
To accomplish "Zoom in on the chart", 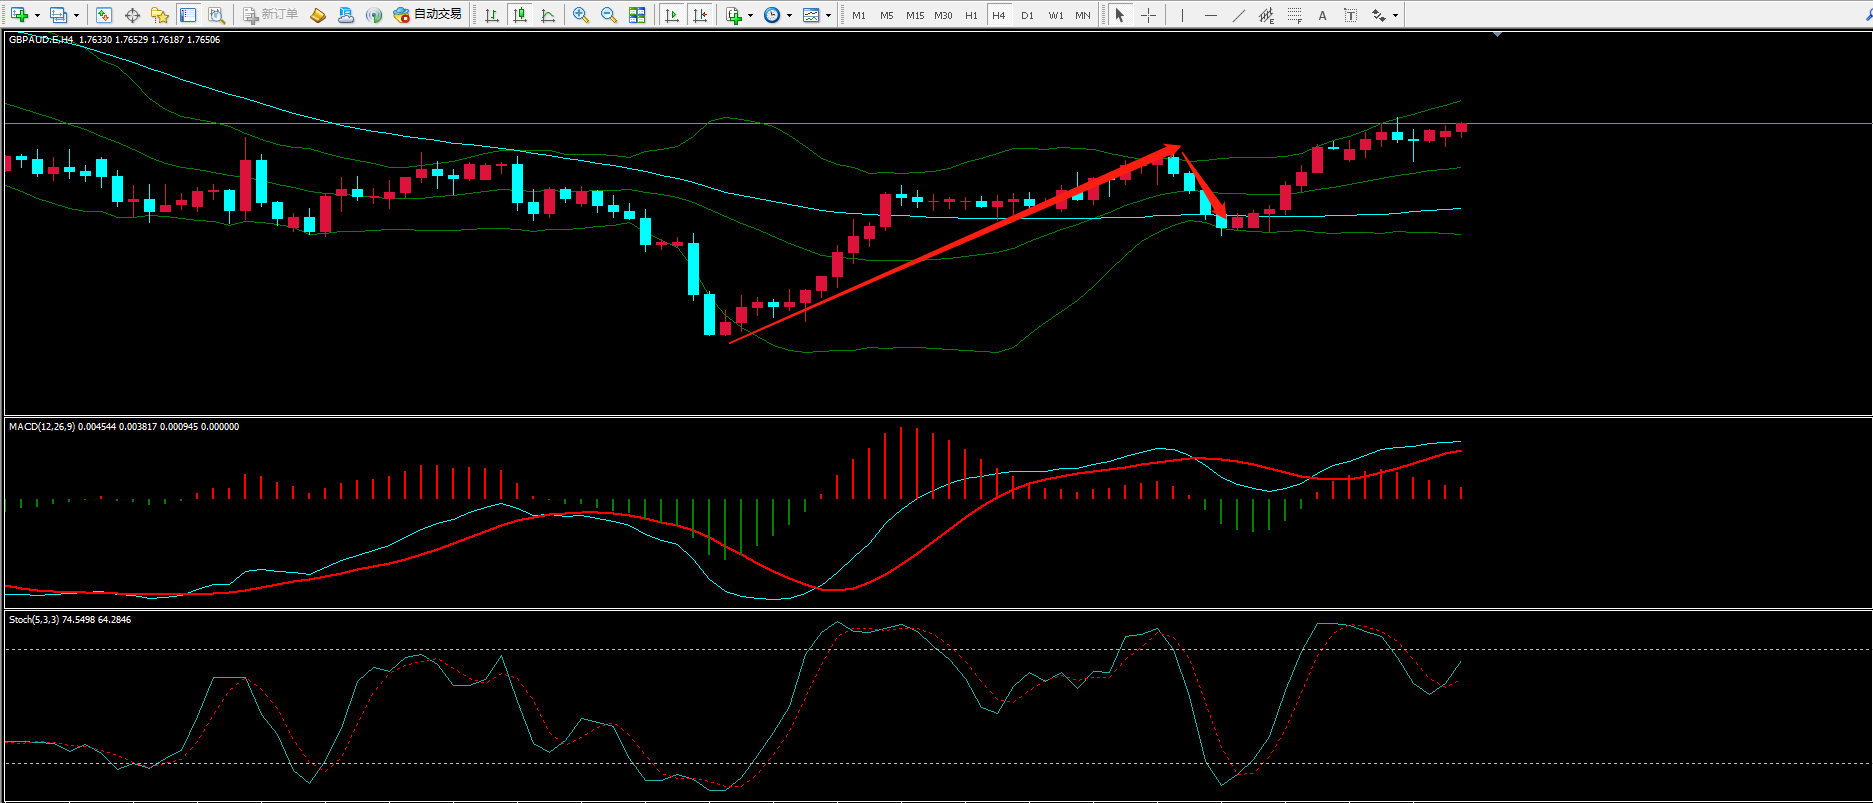I will click(581, 15).
